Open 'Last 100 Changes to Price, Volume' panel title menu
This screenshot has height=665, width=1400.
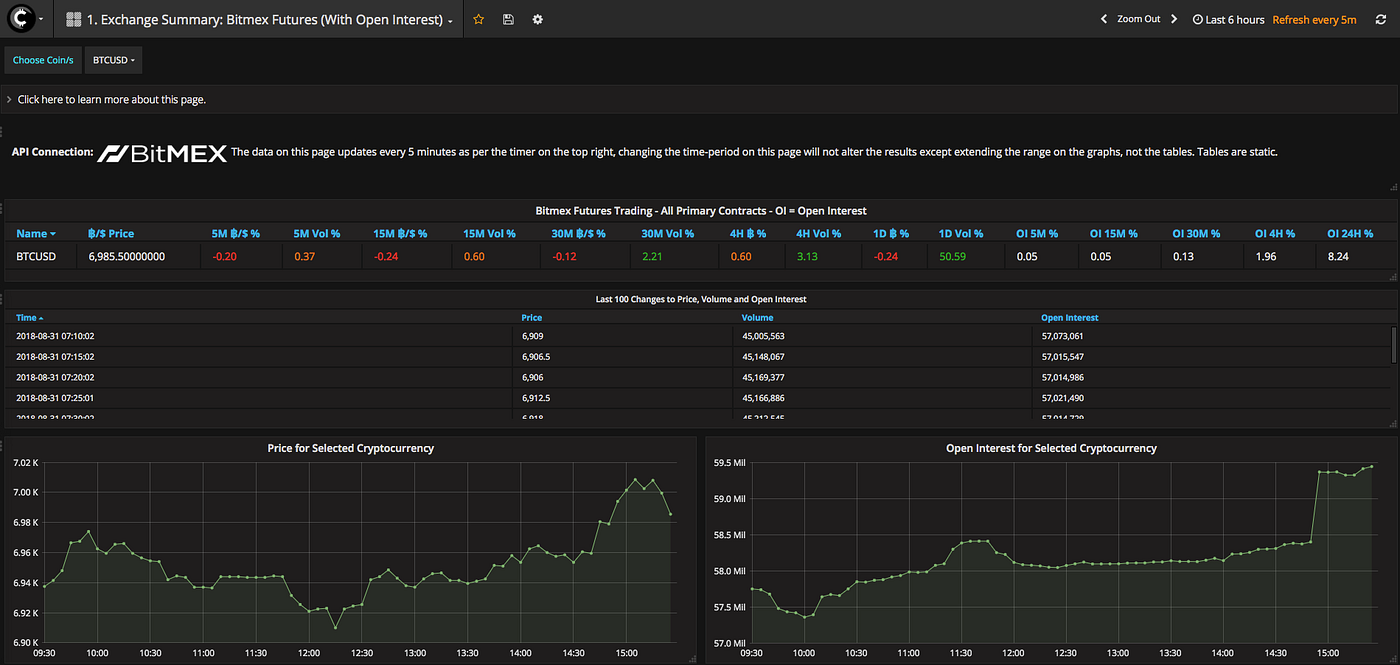pyautogui.click(x=700, y=299)
